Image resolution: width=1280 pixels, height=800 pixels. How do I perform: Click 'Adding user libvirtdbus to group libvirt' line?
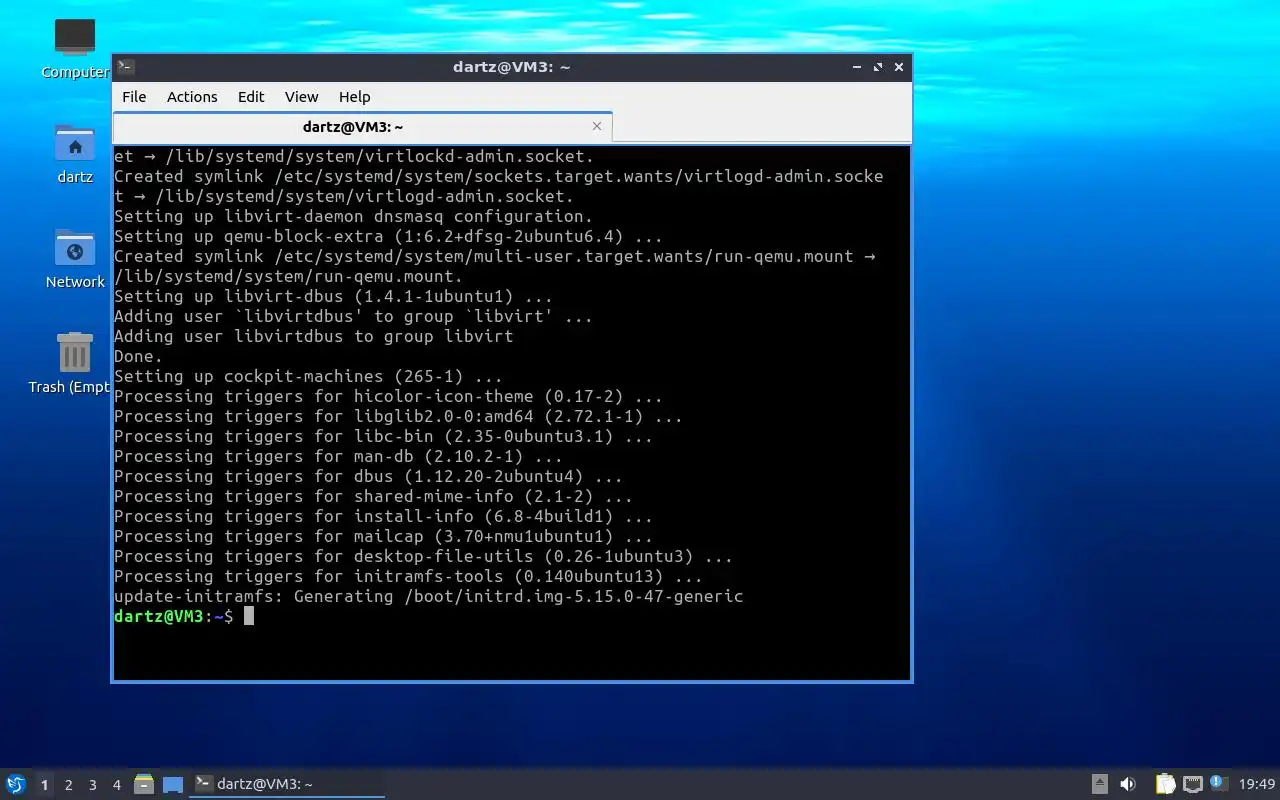(x=313, y=336)
